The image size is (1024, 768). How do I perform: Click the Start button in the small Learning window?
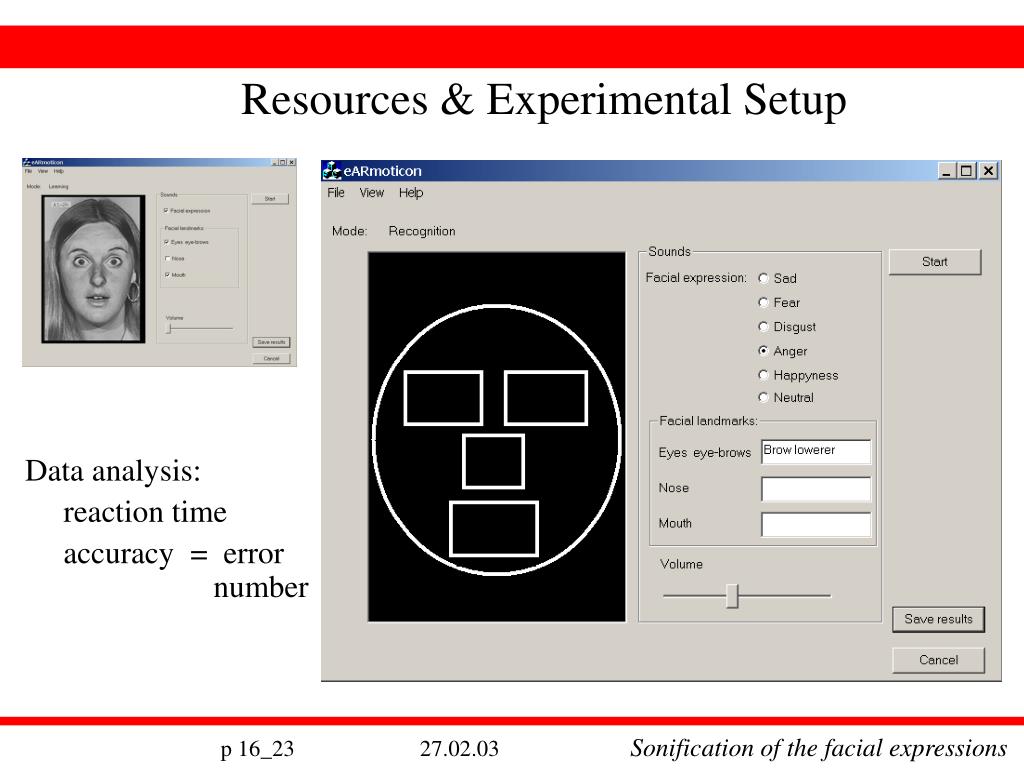270,199
